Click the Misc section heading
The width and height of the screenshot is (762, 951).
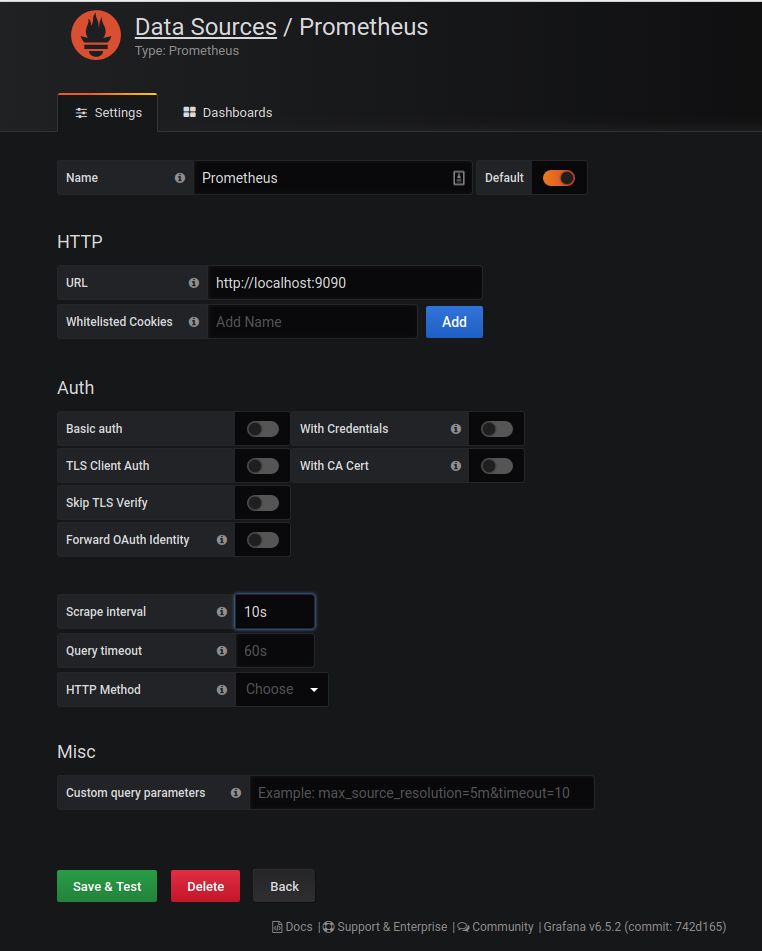(76, 752)
